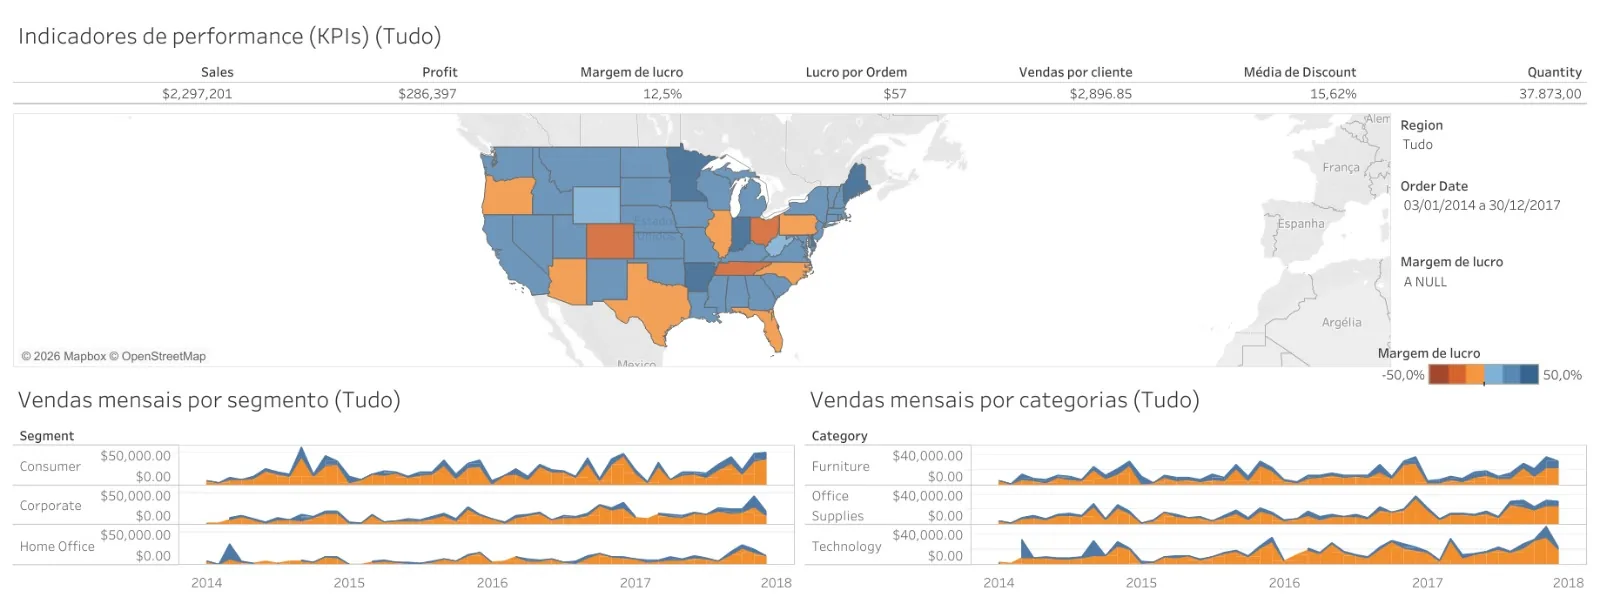
Task: Select the Média de Discount header
Action: 1300,72
